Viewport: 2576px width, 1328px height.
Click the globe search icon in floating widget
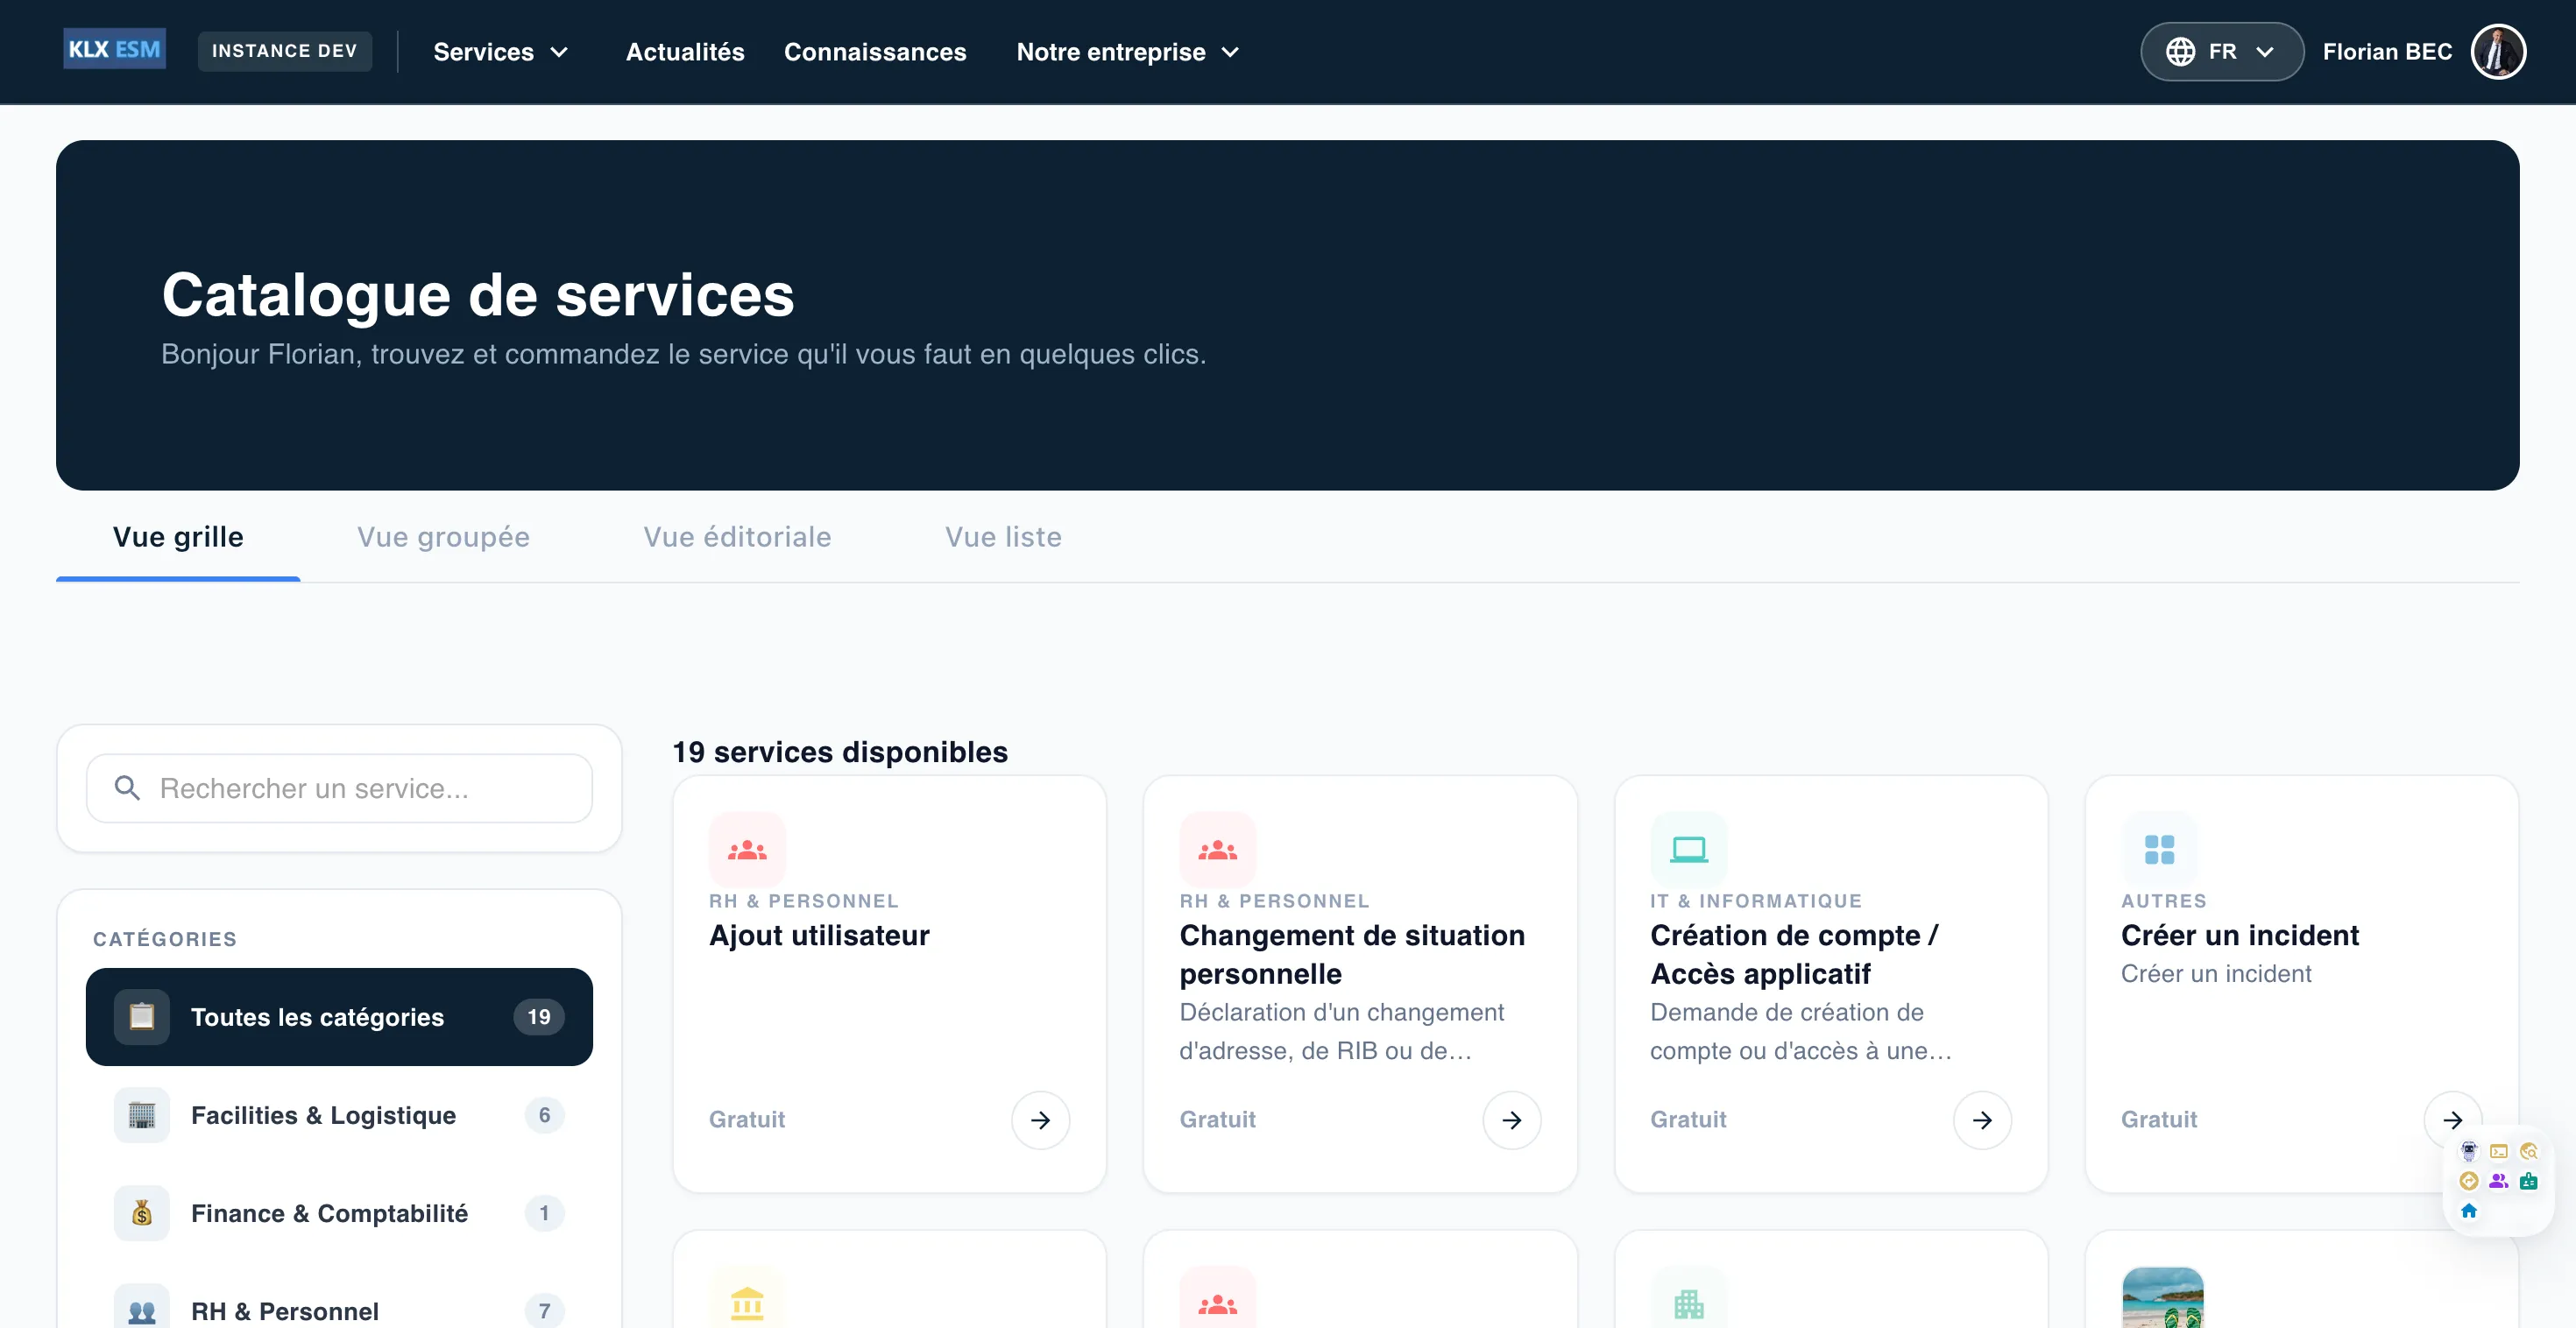2529,1151
